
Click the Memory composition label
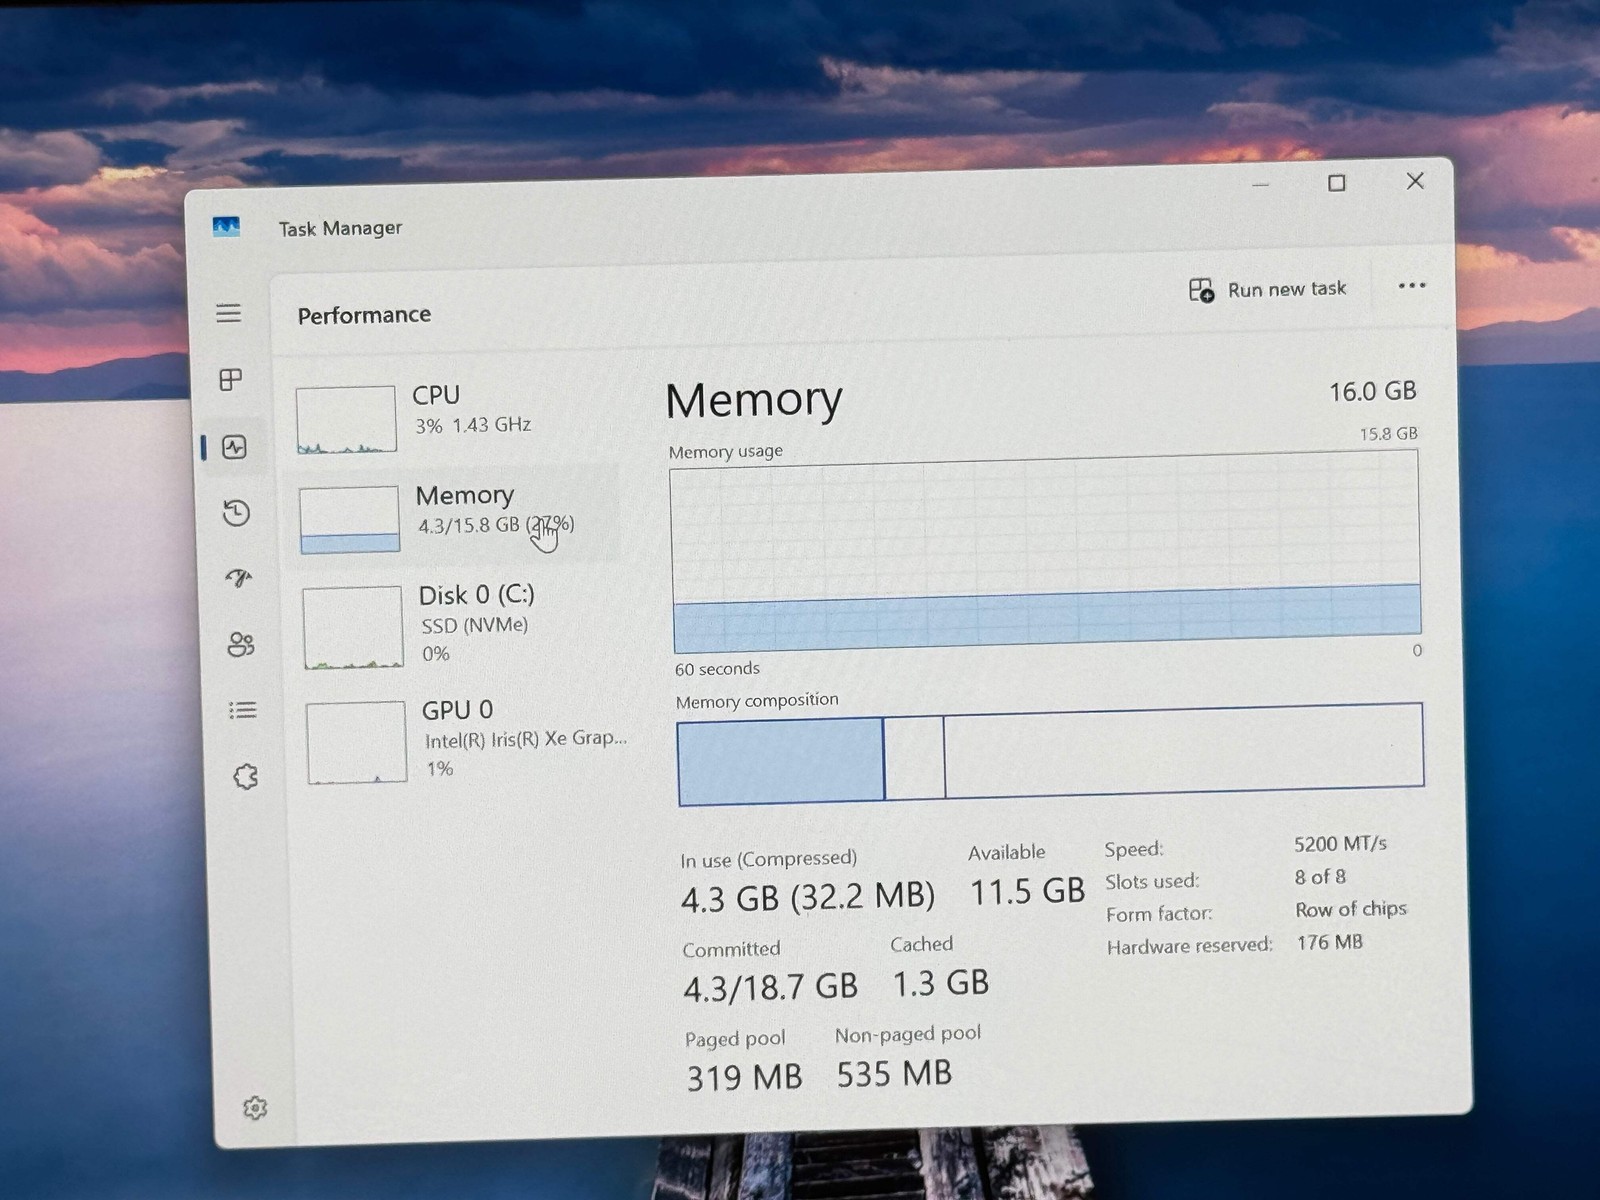[x=757, y=701]
